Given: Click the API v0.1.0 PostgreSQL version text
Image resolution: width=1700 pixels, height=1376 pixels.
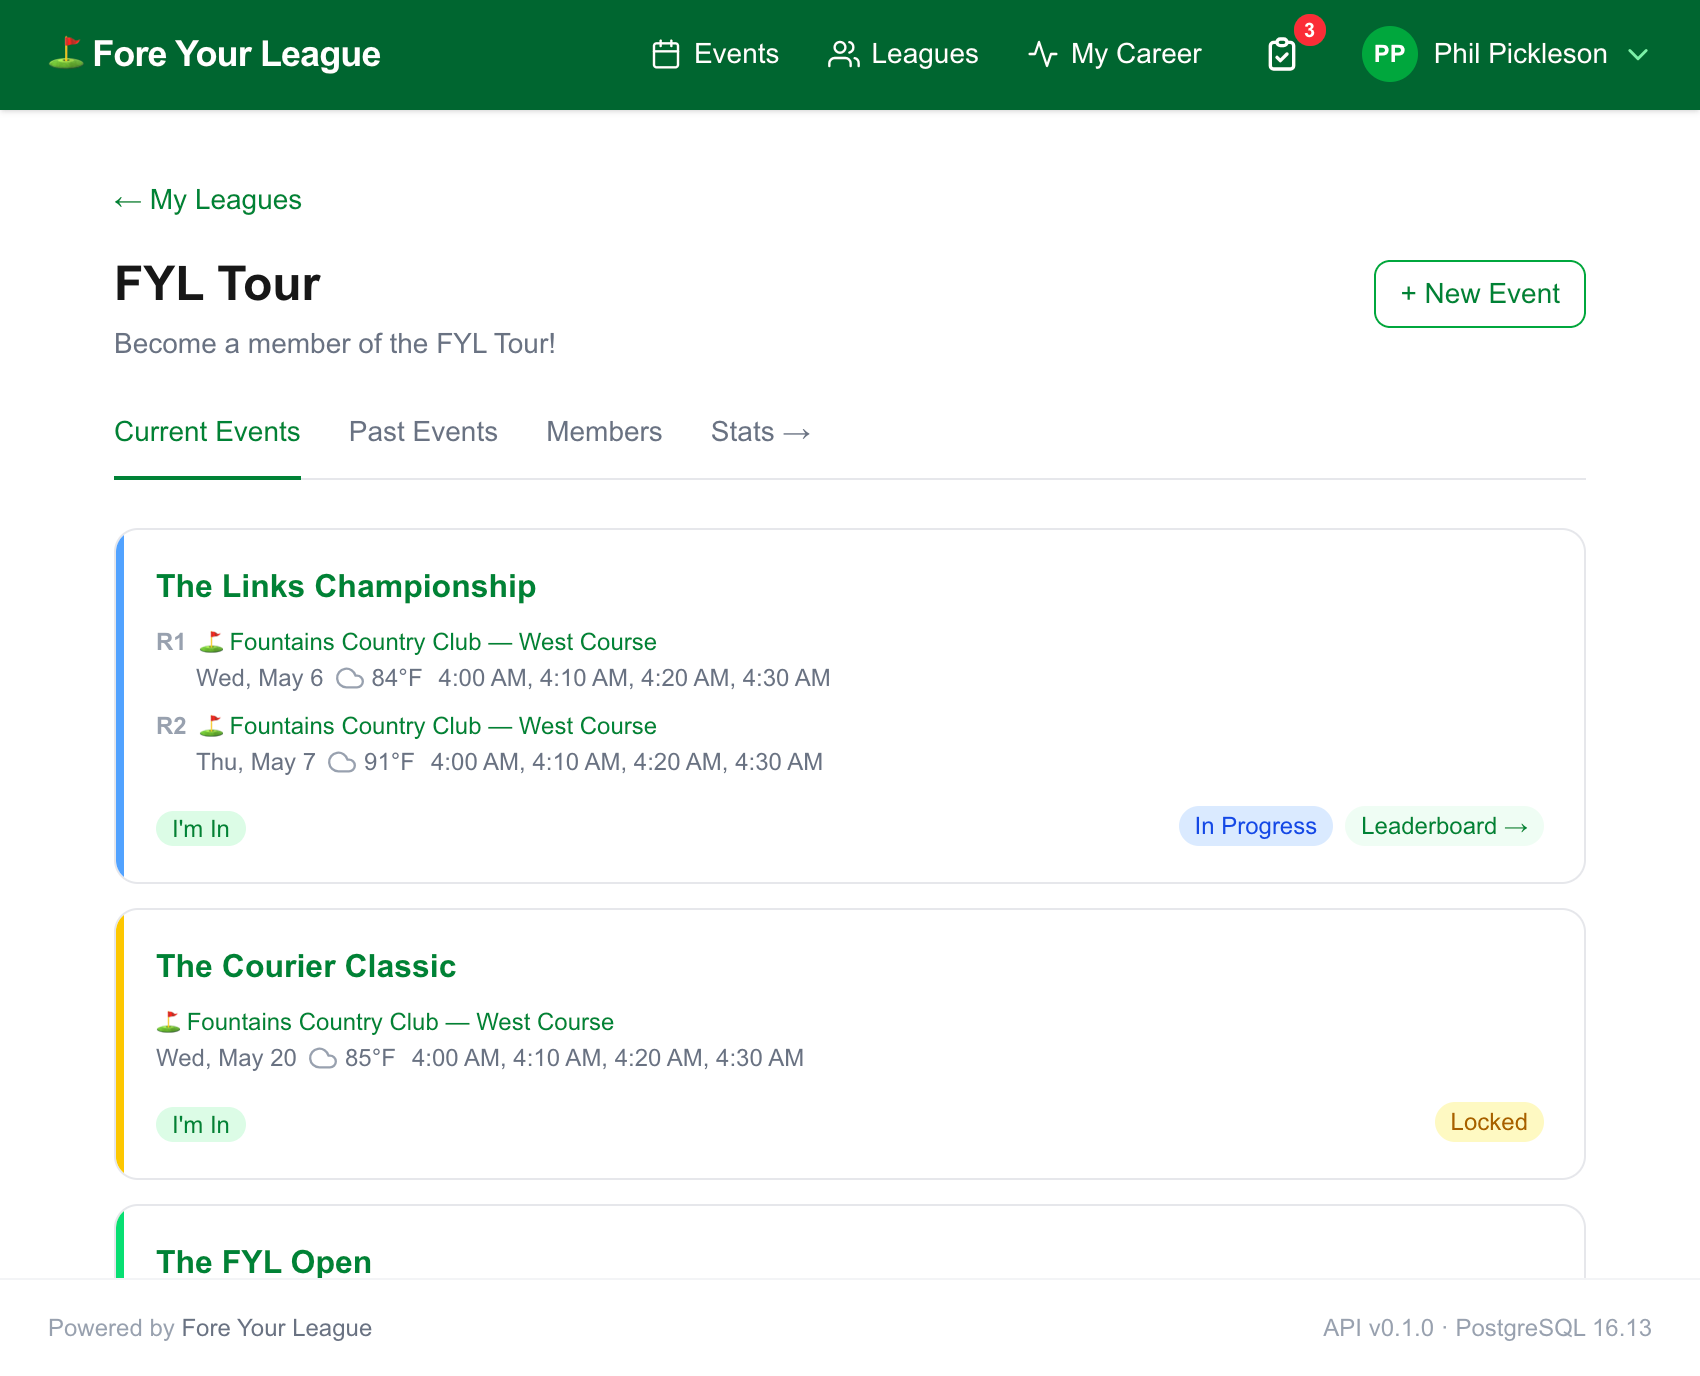Looking at the screenshot, I should point(1487,1328).
